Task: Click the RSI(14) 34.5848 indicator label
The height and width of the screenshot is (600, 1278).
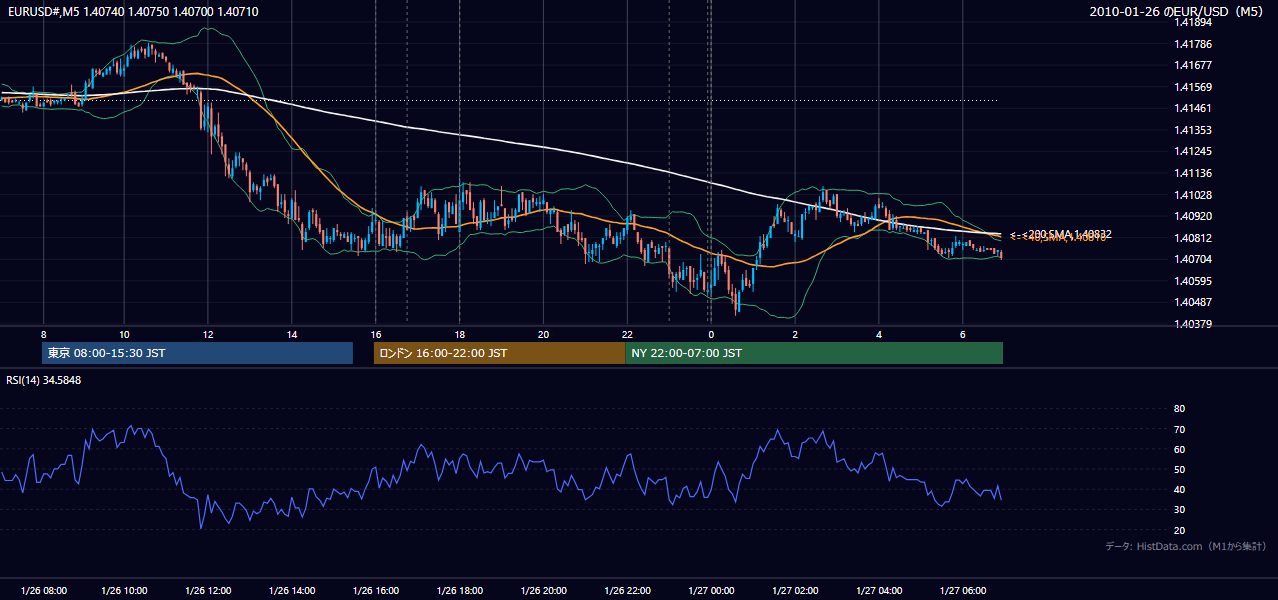Action: click(43, 380)
